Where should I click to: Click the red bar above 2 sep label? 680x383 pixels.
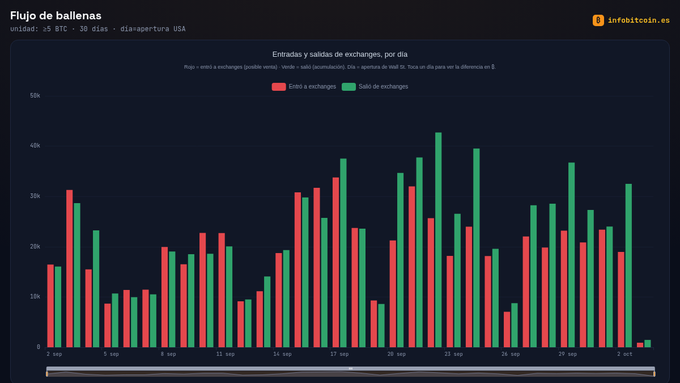[x=50, y=306]
